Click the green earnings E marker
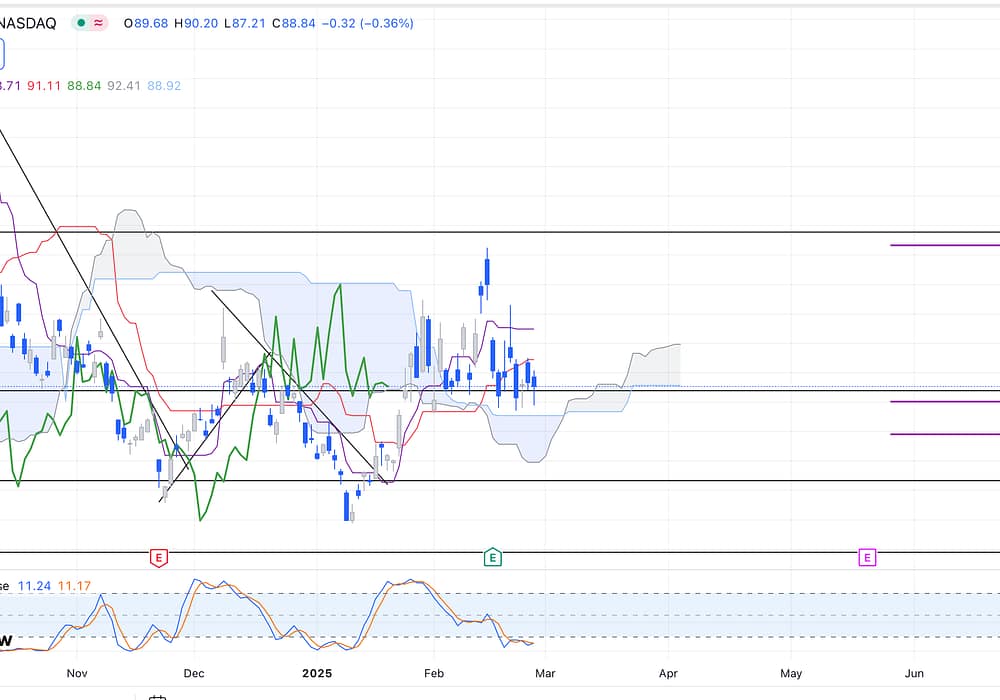1000x700 pixels. point(491,557)
